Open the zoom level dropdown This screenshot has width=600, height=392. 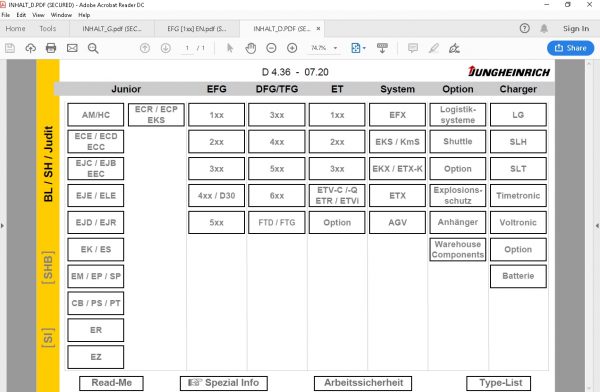(x=335, y=48)
